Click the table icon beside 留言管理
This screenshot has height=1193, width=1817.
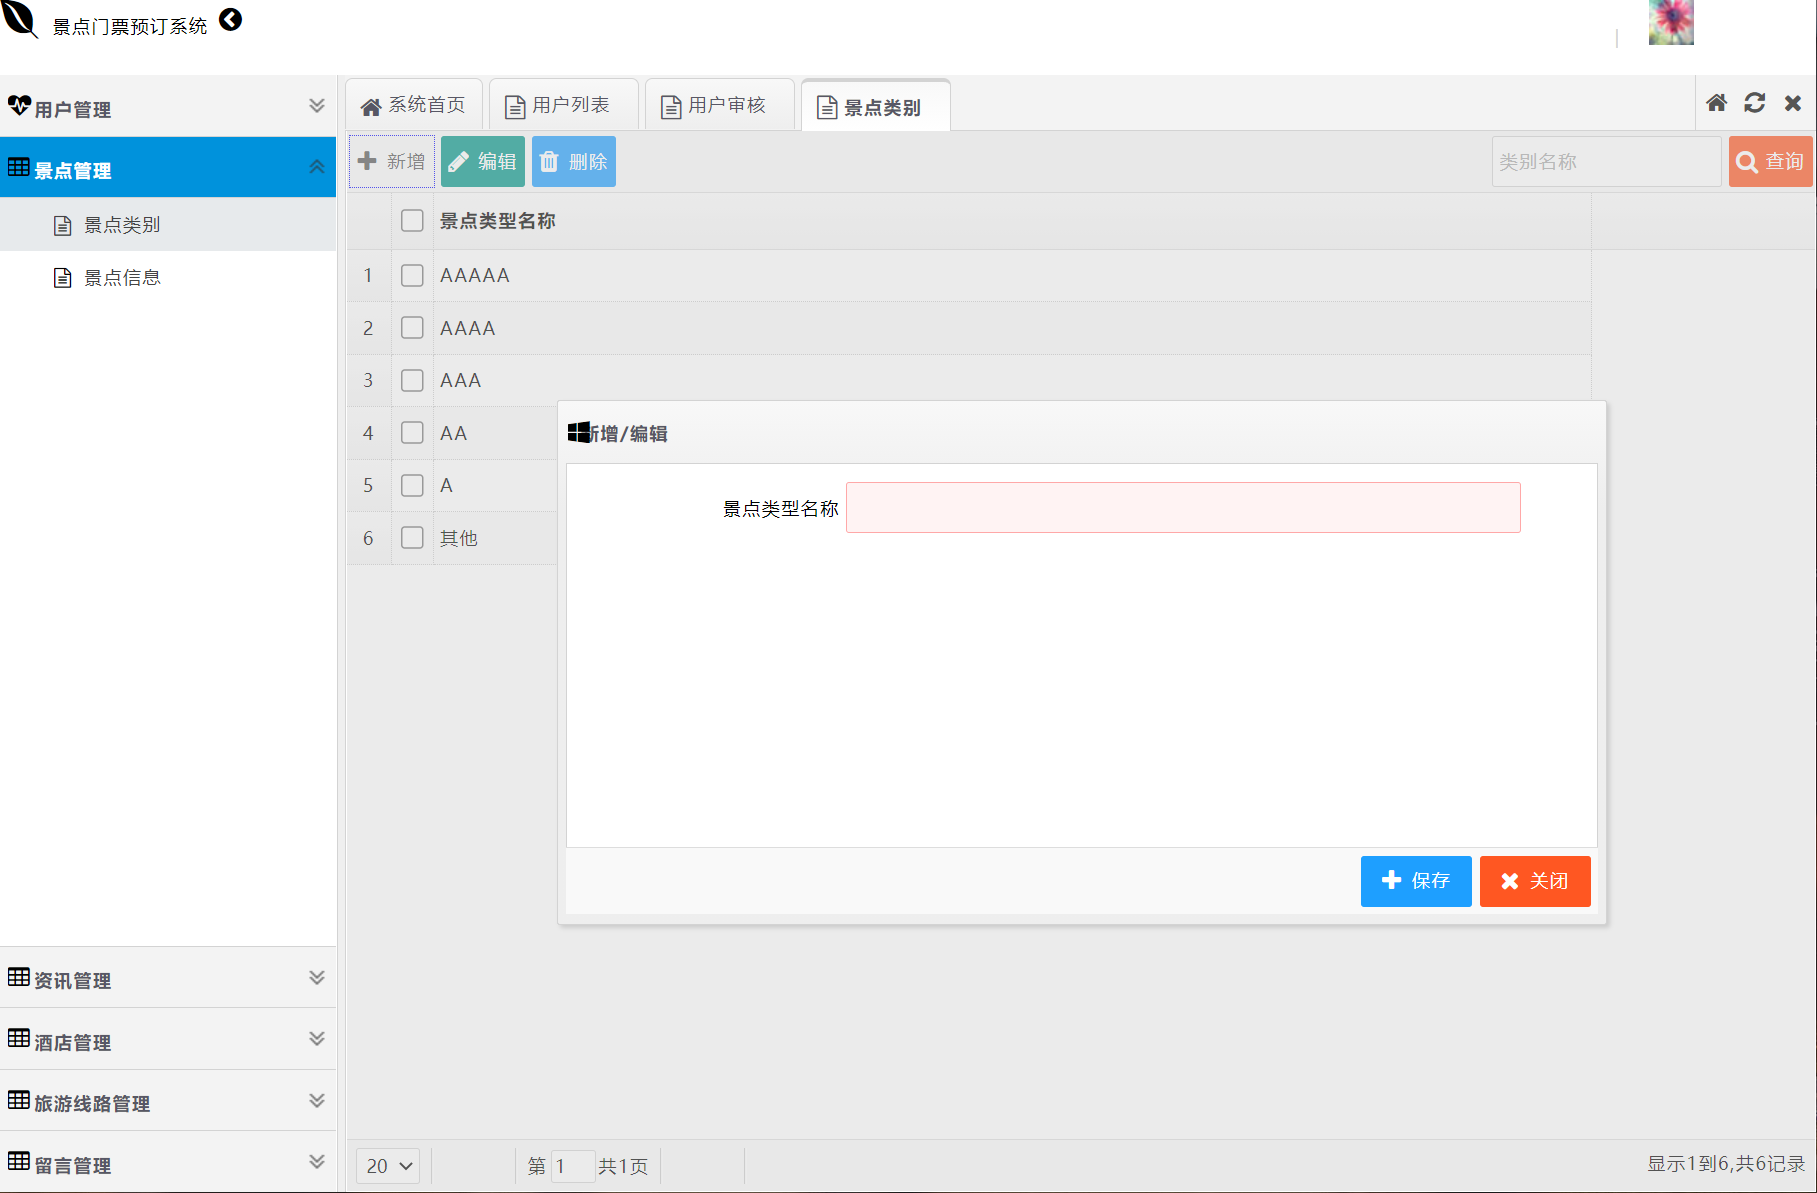pos(19,1161)
